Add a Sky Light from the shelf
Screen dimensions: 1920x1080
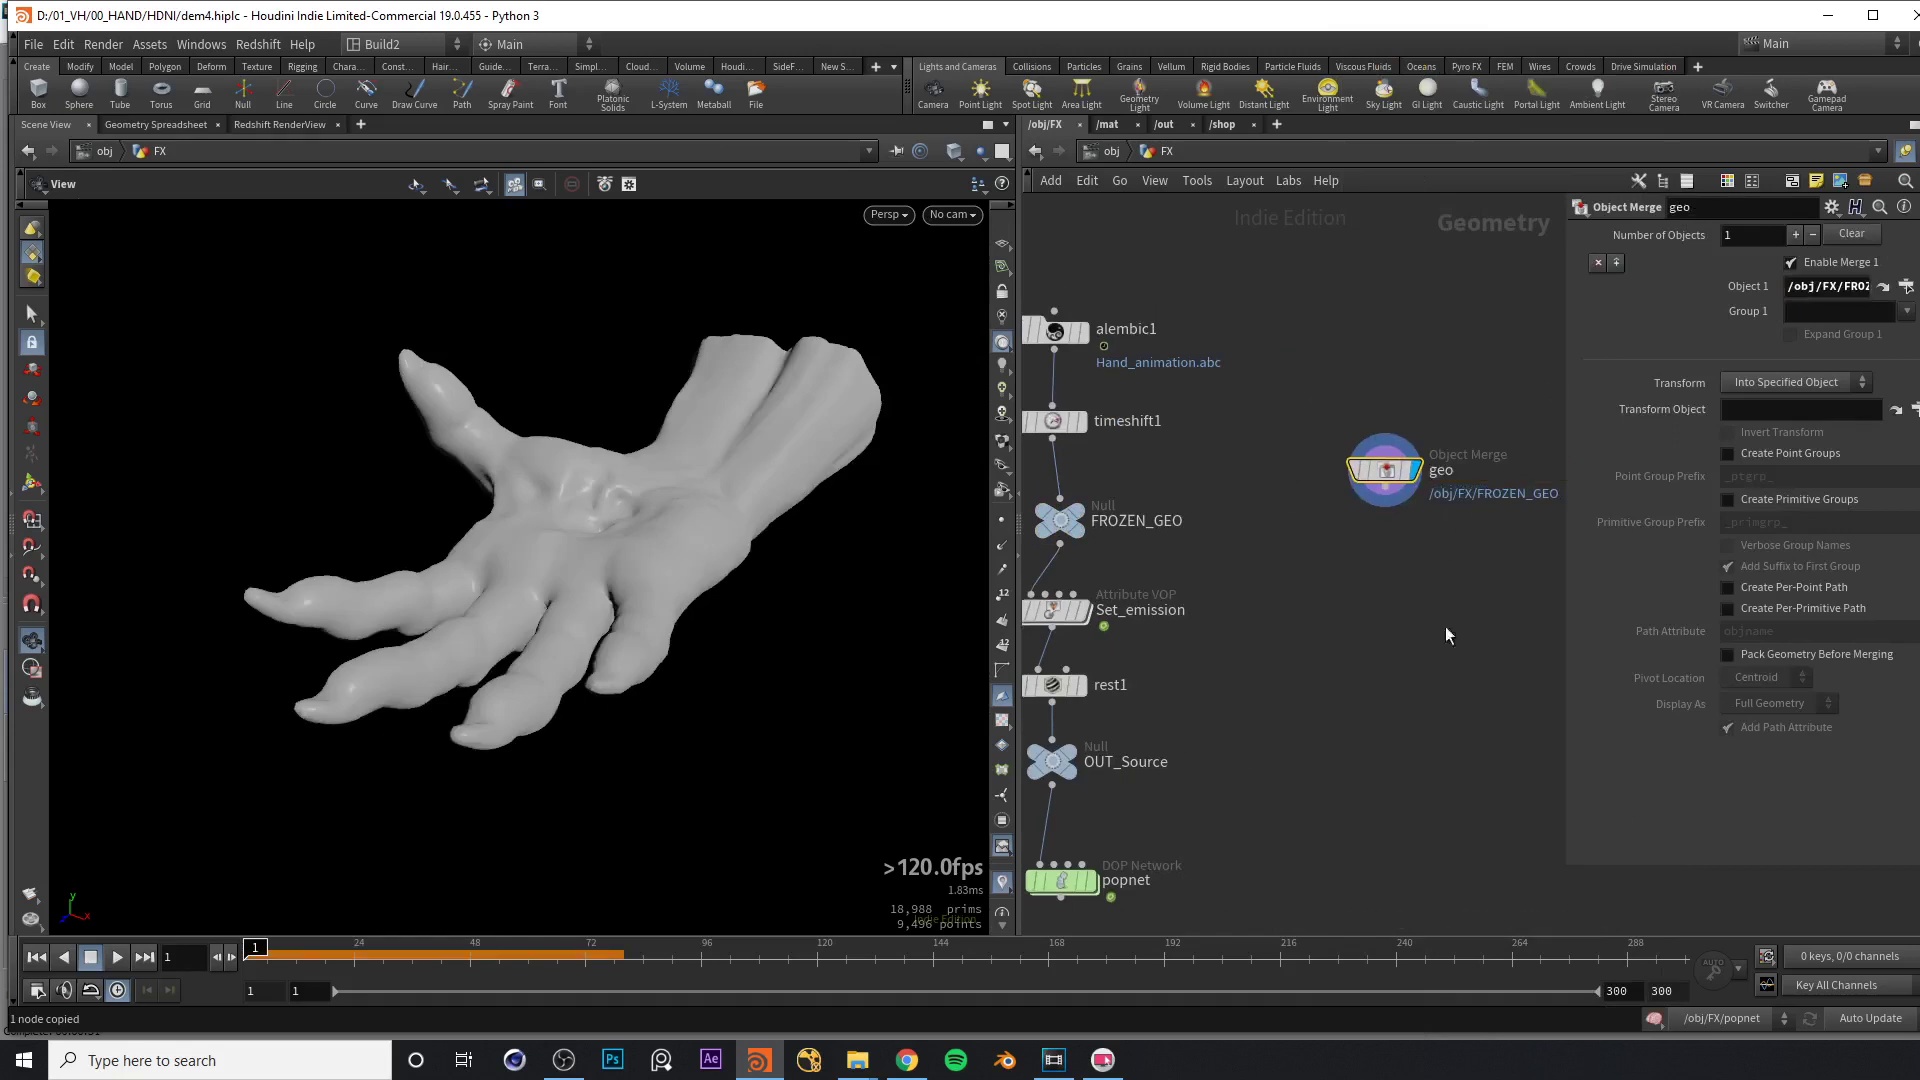(1384, 94)
